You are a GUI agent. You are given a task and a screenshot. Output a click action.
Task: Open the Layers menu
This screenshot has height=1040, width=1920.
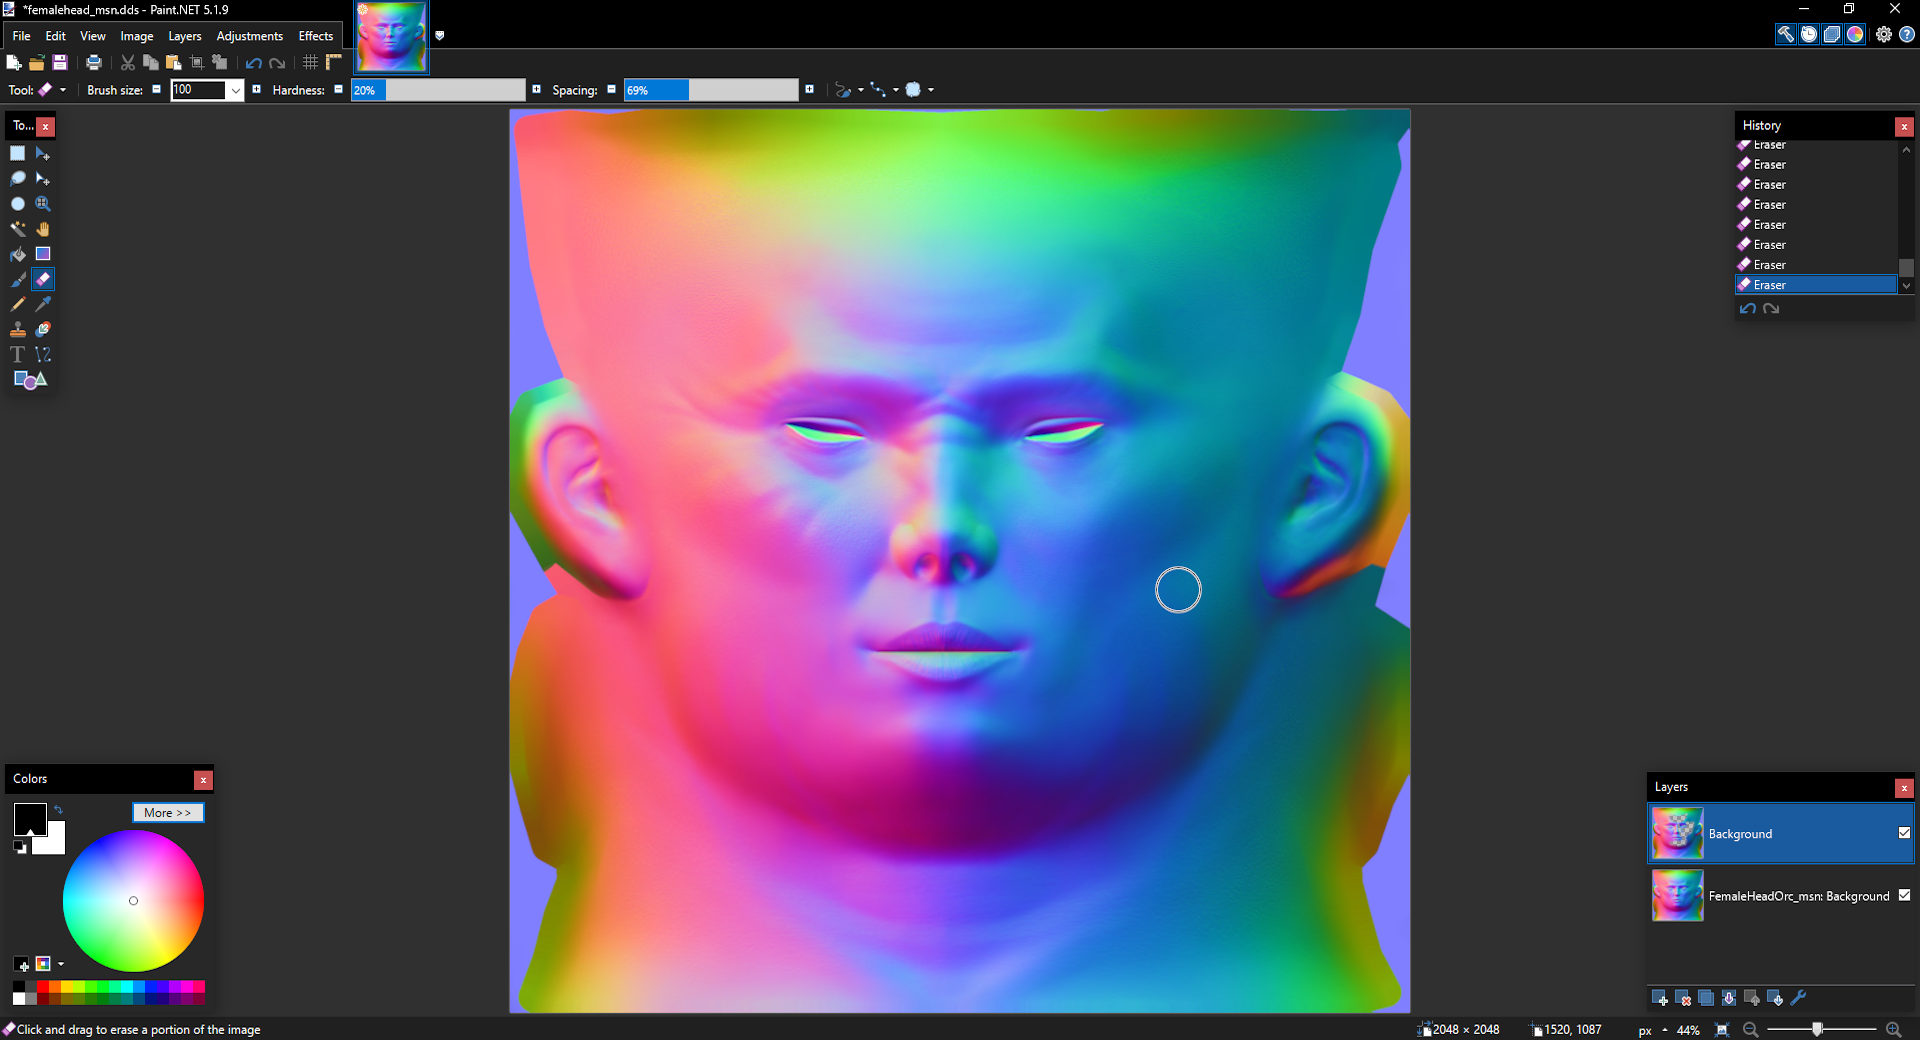pyautogui.click(x=184, y=36)
